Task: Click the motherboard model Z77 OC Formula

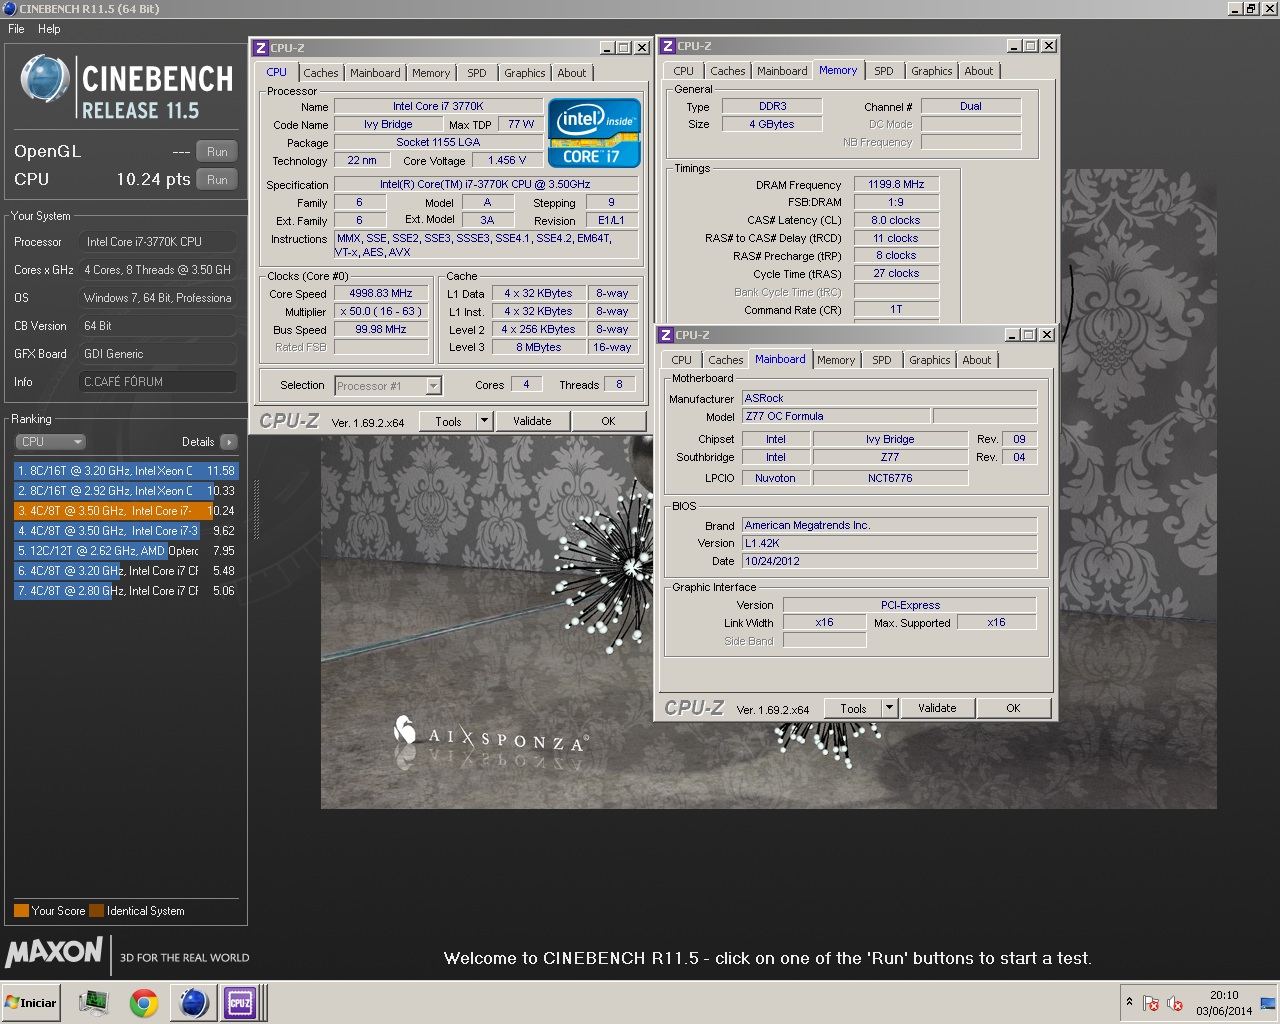Action: 836,416
